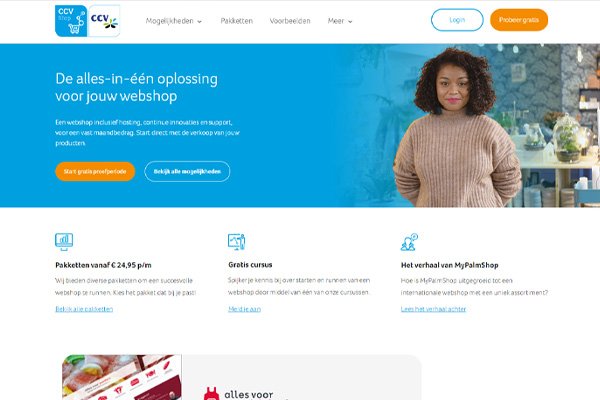The height and width of the screenshot is (400, 600).
Task: Click the CCV Shop blue cart logo
Action: coord(71,21)
